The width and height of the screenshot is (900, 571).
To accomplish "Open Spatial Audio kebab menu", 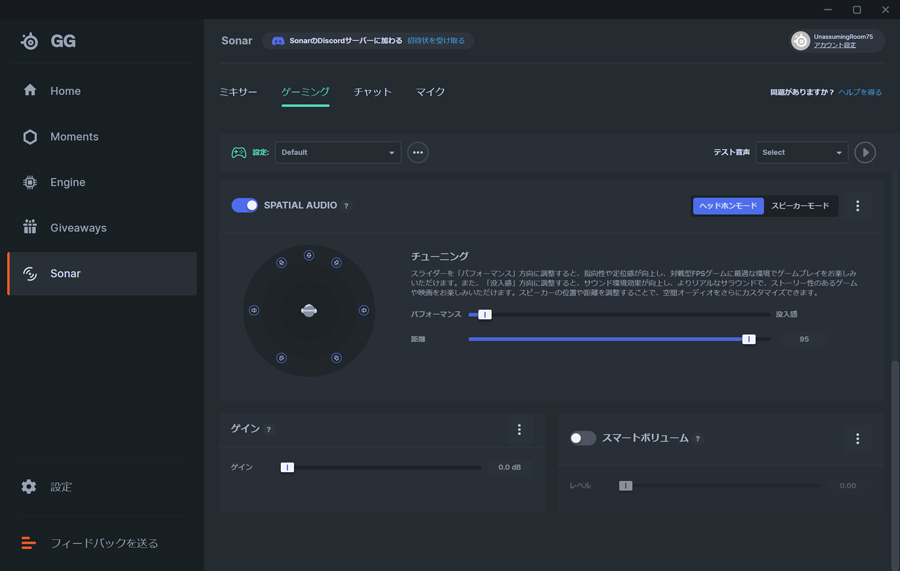I will tap(858, 205).
